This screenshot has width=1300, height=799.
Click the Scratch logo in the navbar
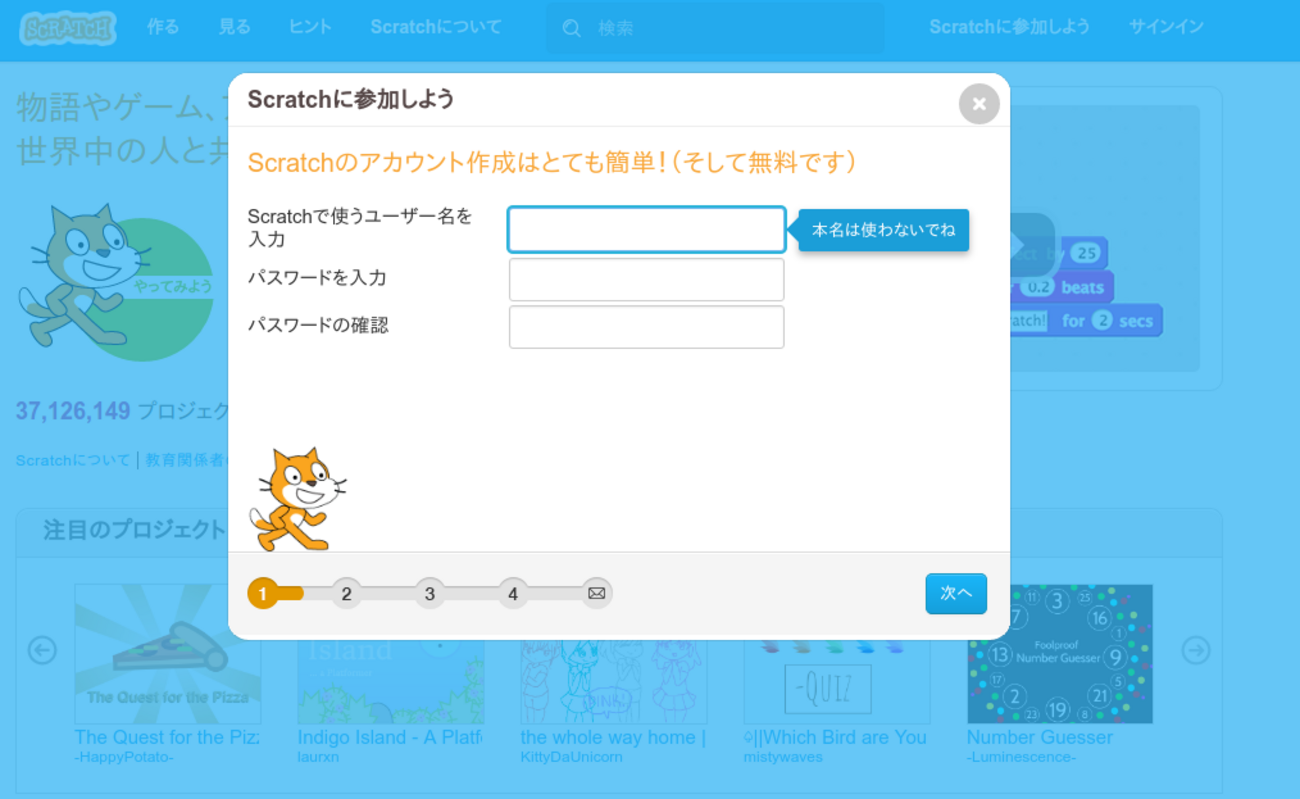point(67,28)
